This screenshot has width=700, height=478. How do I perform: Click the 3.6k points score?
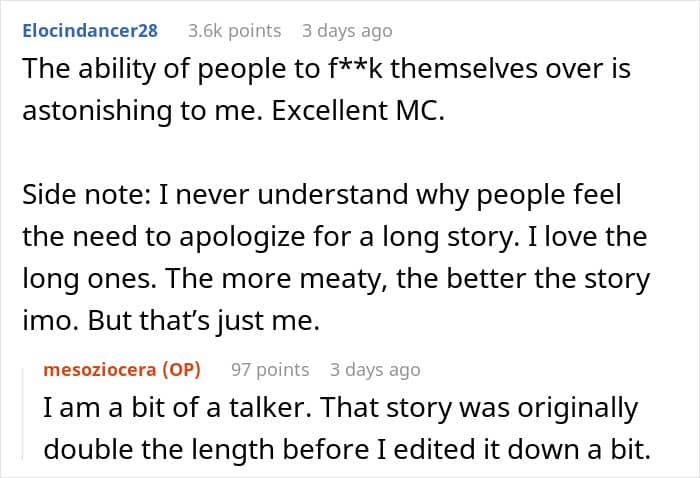234,30
